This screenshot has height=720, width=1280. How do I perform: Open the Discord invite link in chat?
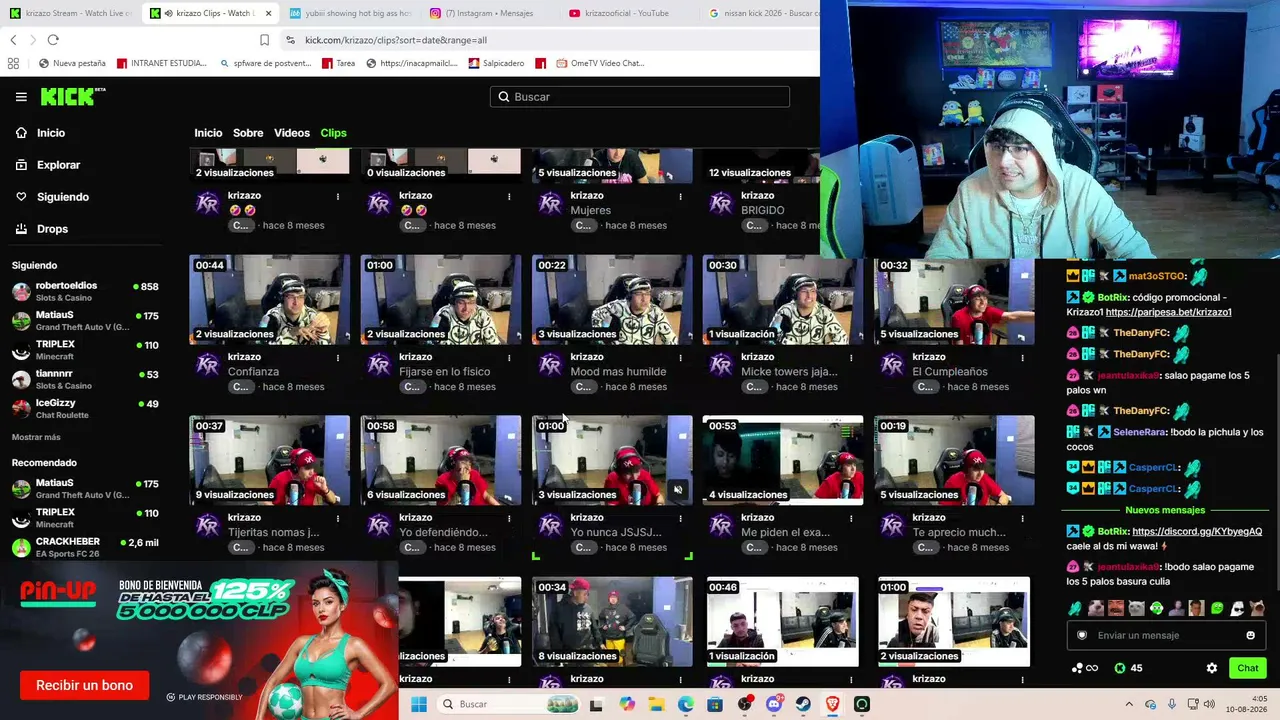(1197, 532)
